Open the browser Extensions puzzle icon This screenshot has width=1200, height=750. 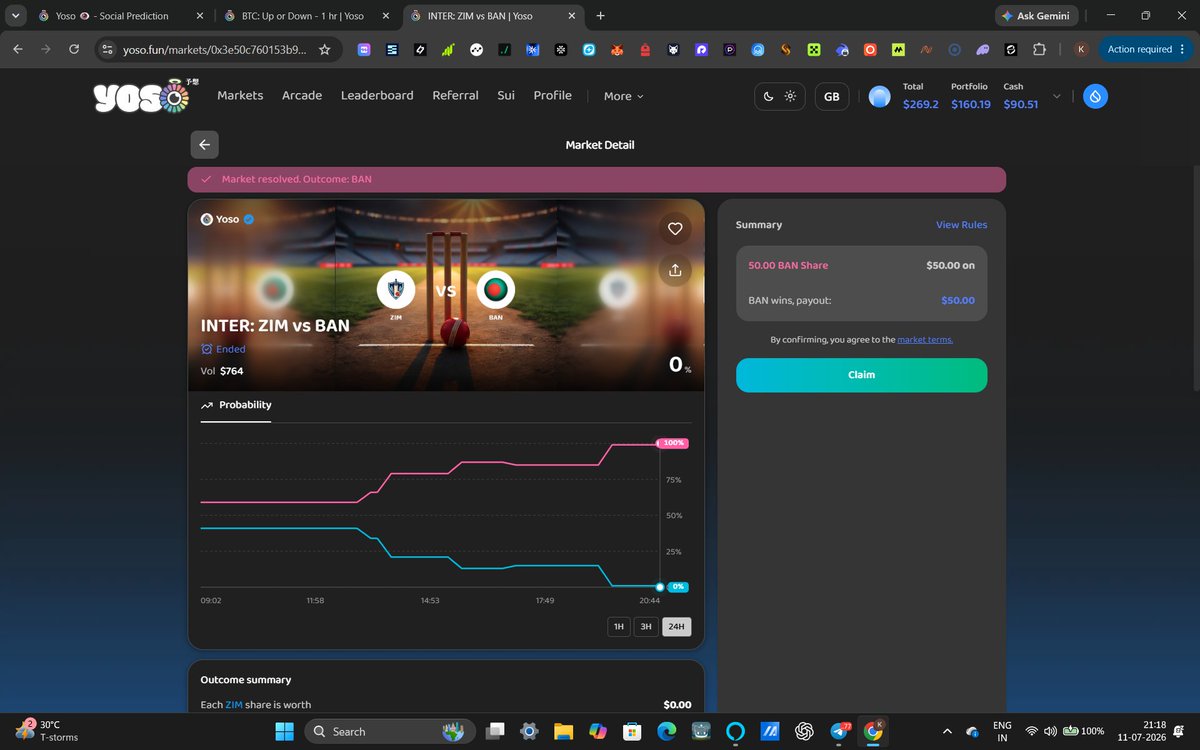coord(1039,49)
